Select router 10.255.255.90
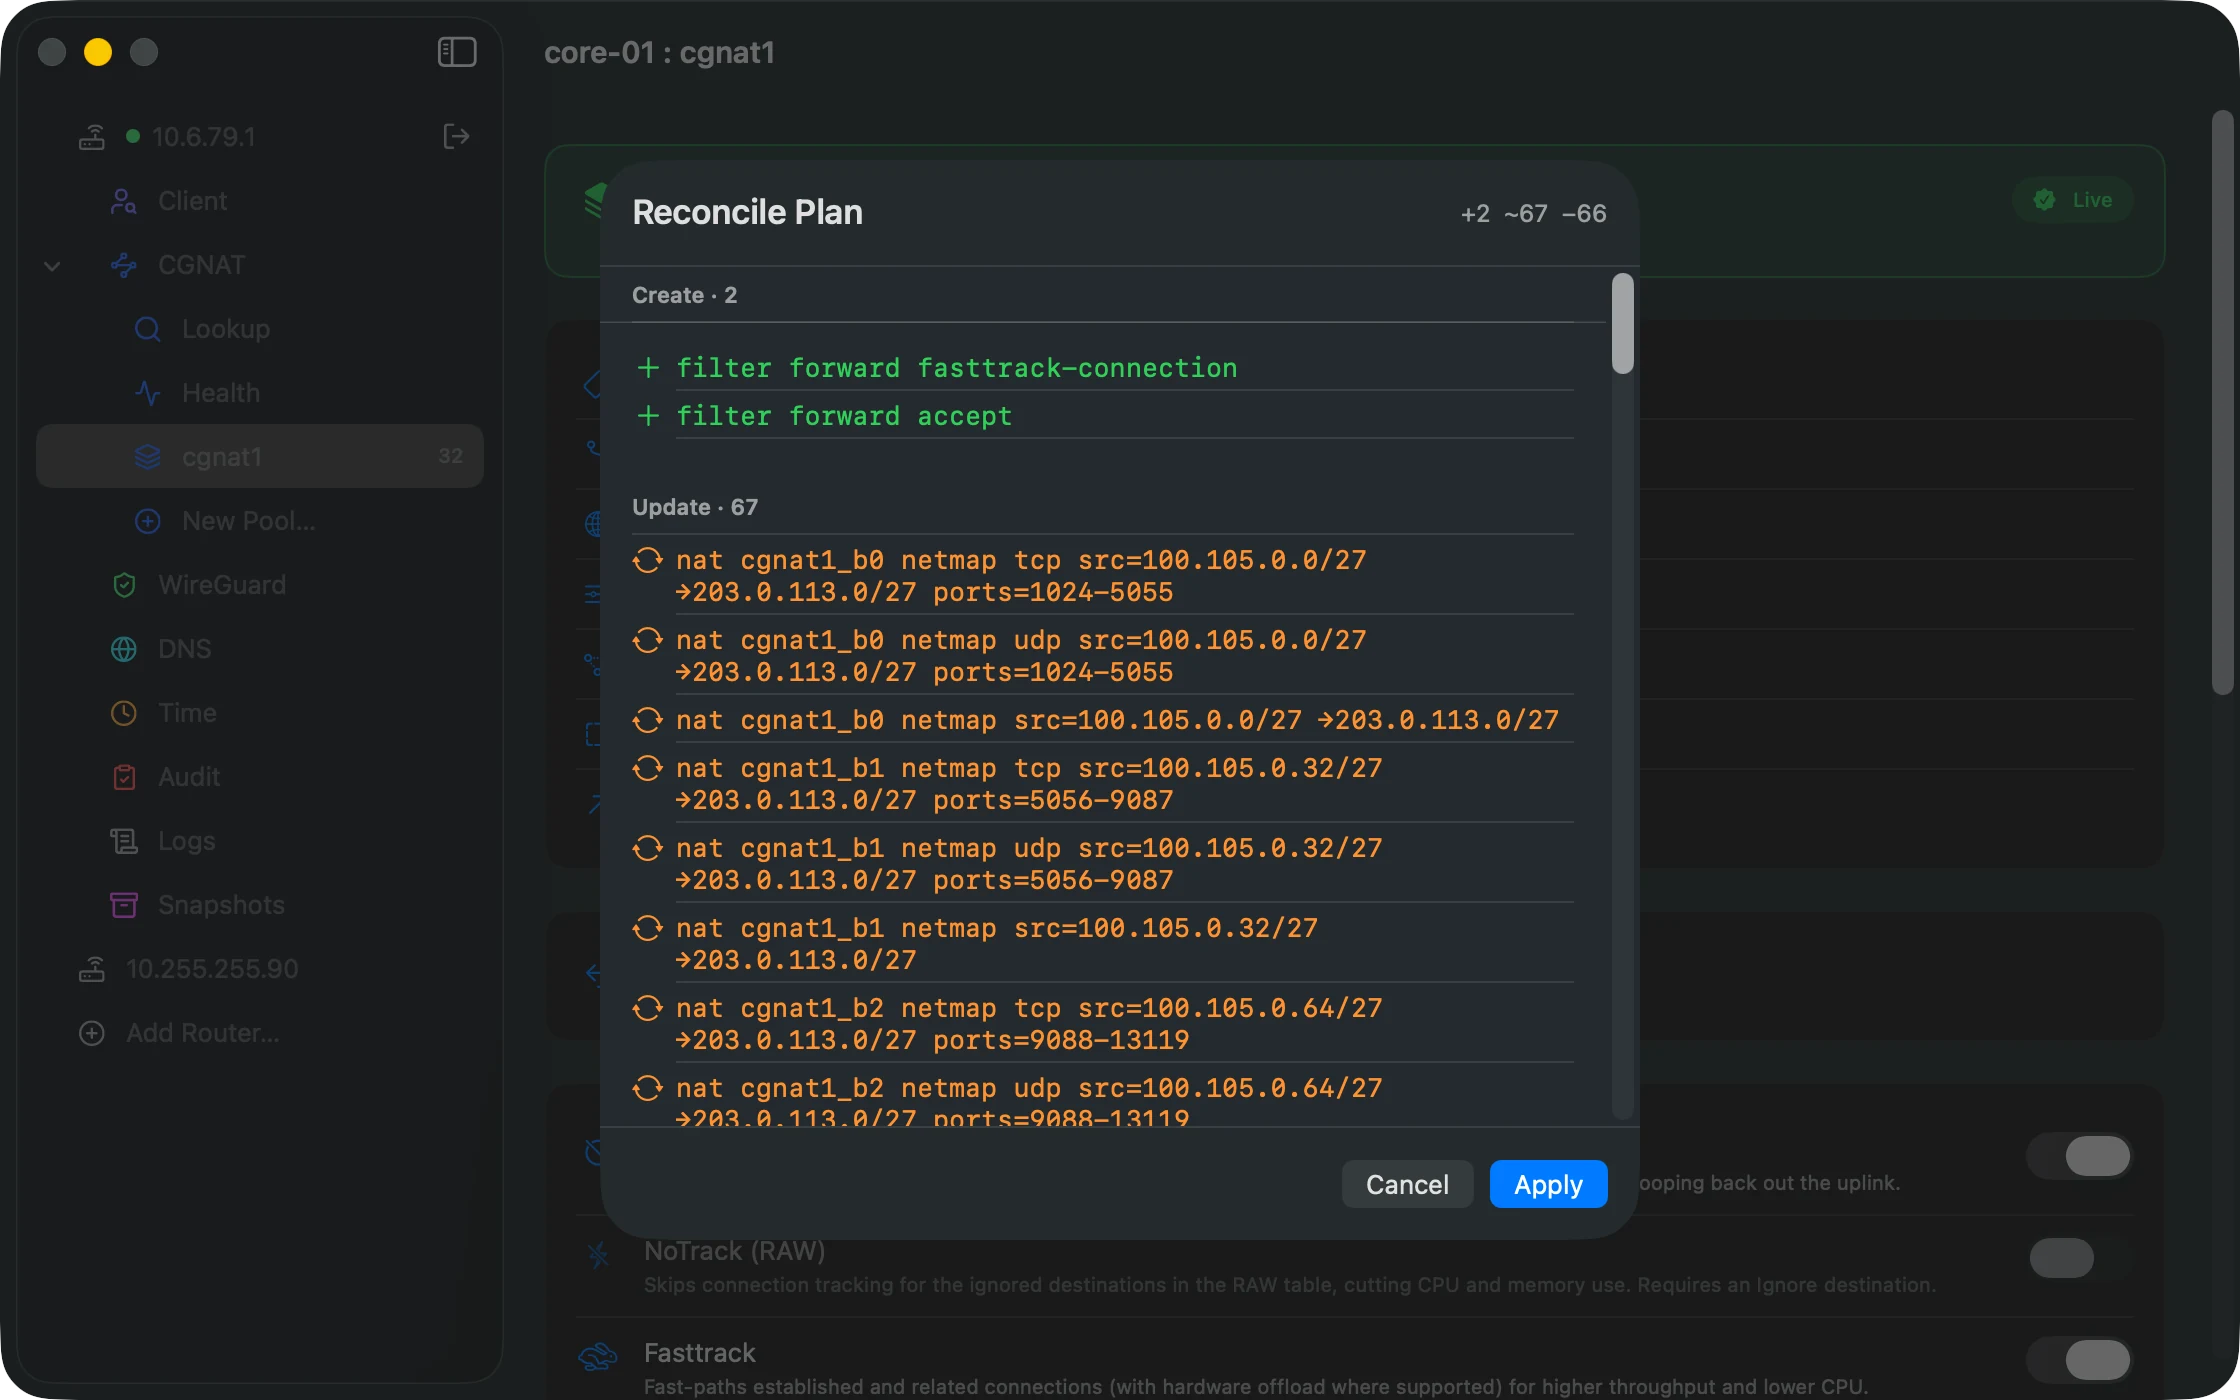Screen dimensions: 2240x1400 coord(260,969)
